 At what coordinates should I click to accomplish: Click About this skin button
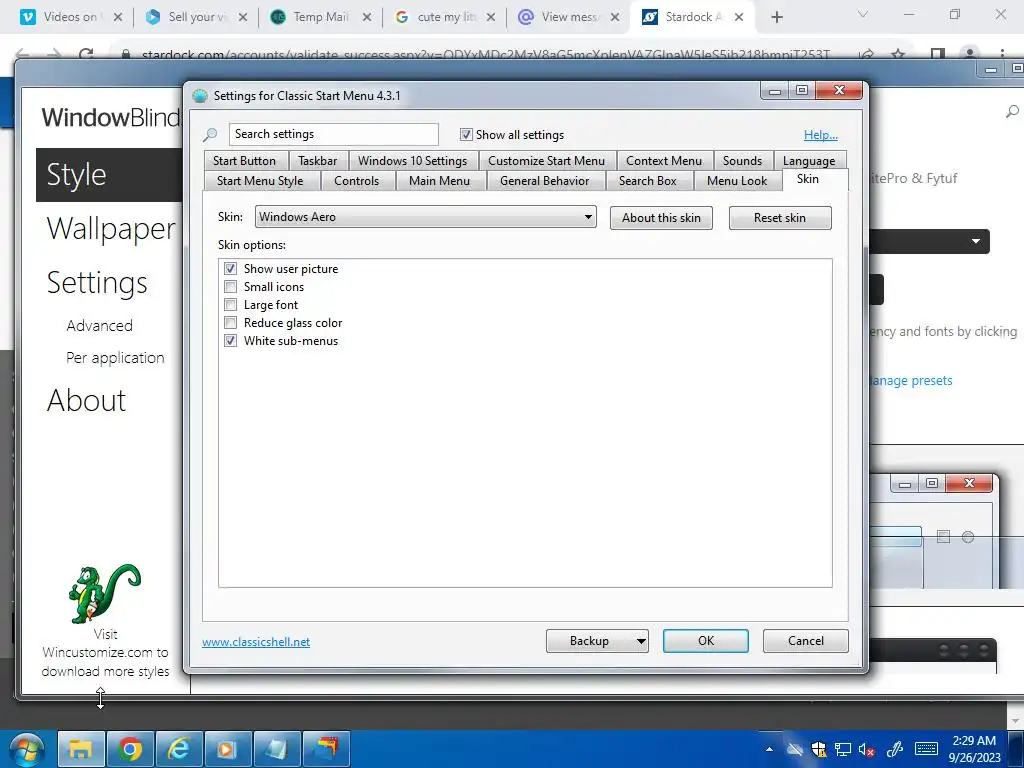(x=661, y=217)
